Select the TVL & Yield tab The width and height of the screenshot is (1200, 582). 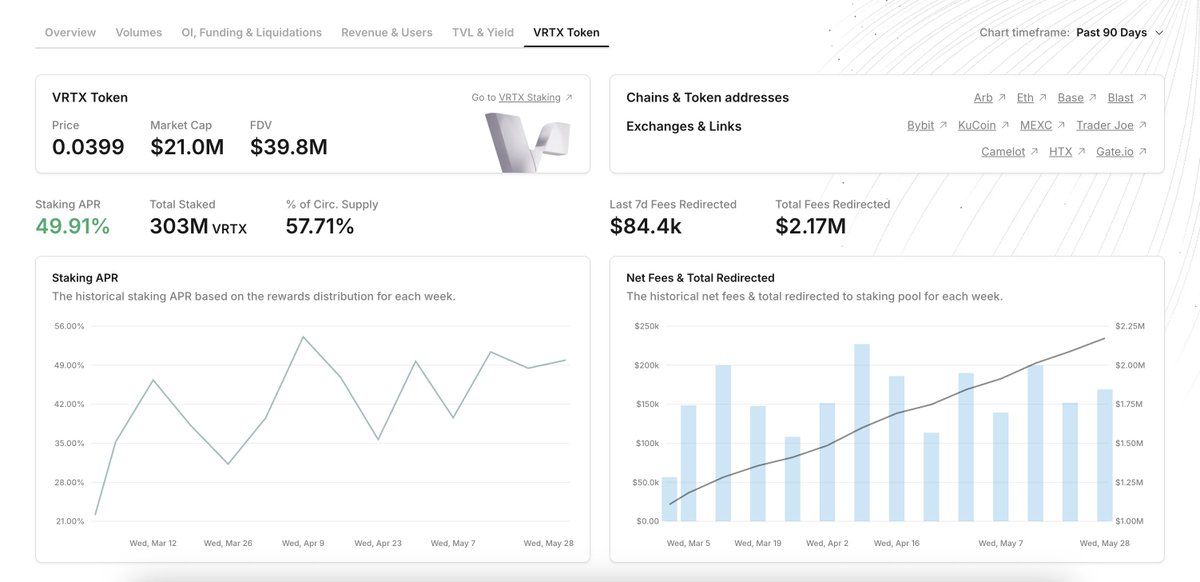click(x=483, y=32)
